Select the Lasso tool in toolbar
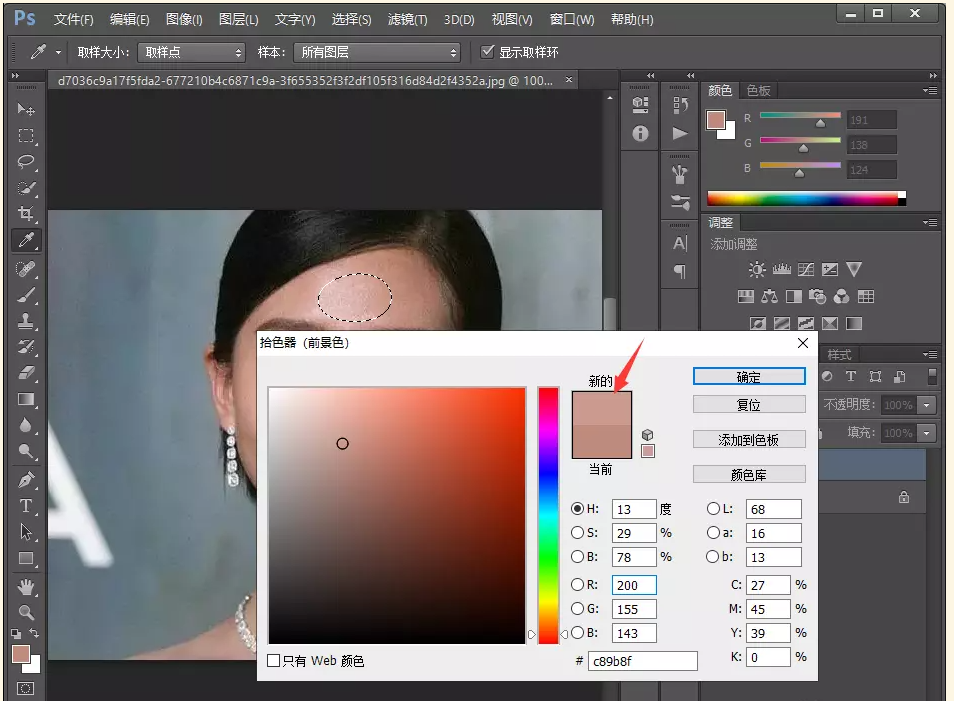Viewport: 954px width, 701px height. pos(26,162)
